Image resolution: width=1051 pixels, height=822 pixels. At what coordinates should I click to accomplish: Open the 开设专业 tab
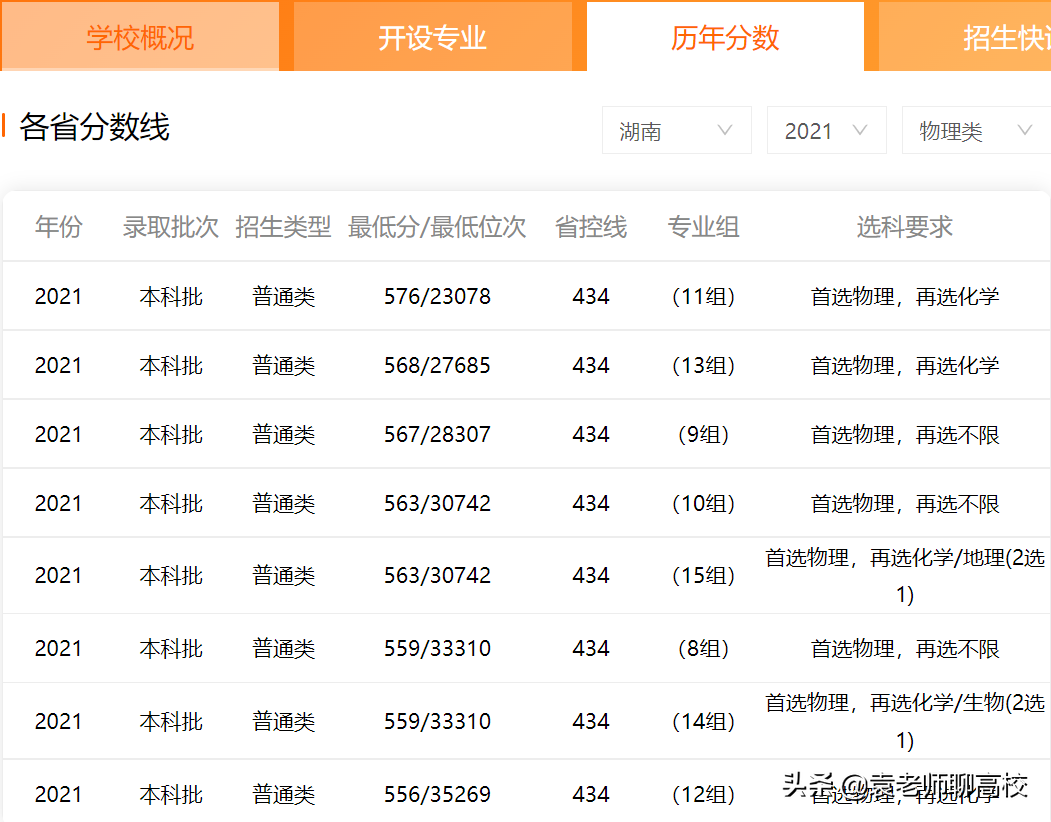(x=432, y=36)
